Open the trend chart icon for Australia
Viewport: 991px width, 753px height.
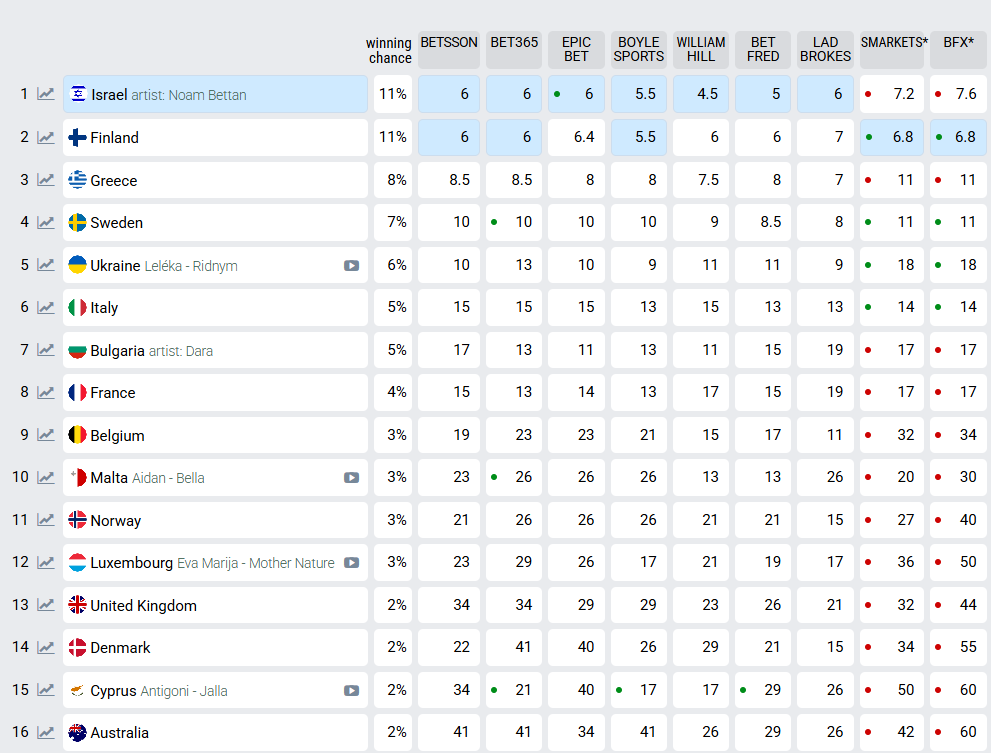46,733
